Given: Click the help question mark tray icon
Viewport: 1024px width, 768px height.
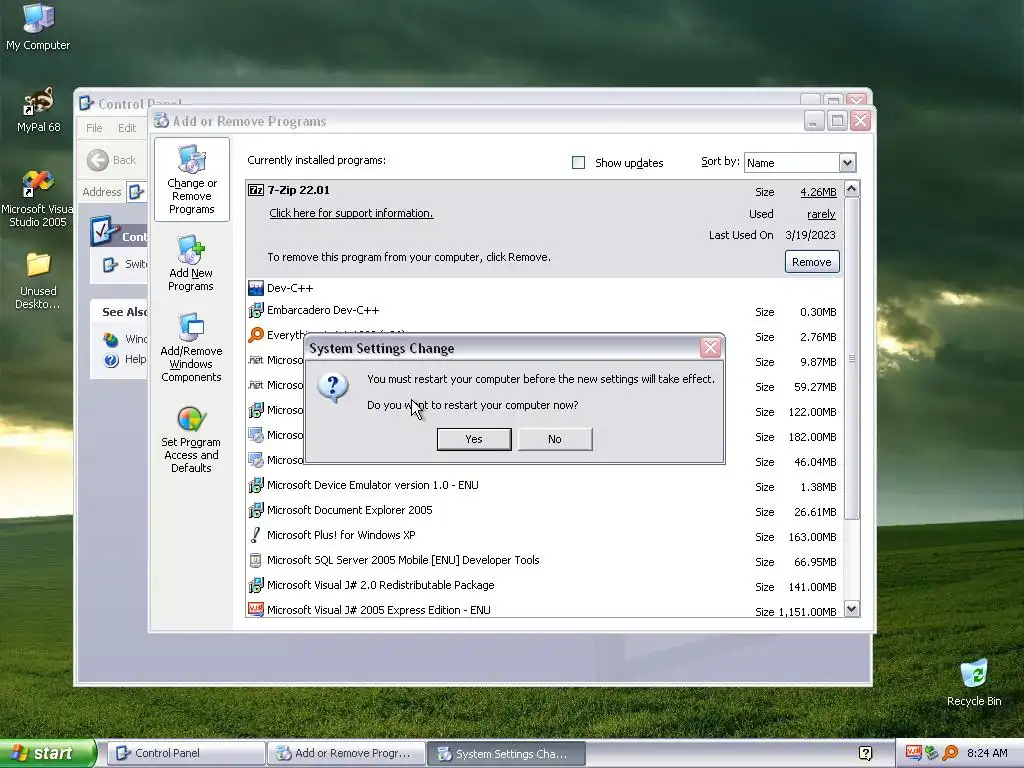Looking at the screenshot, I should click(x=865, y=753).
